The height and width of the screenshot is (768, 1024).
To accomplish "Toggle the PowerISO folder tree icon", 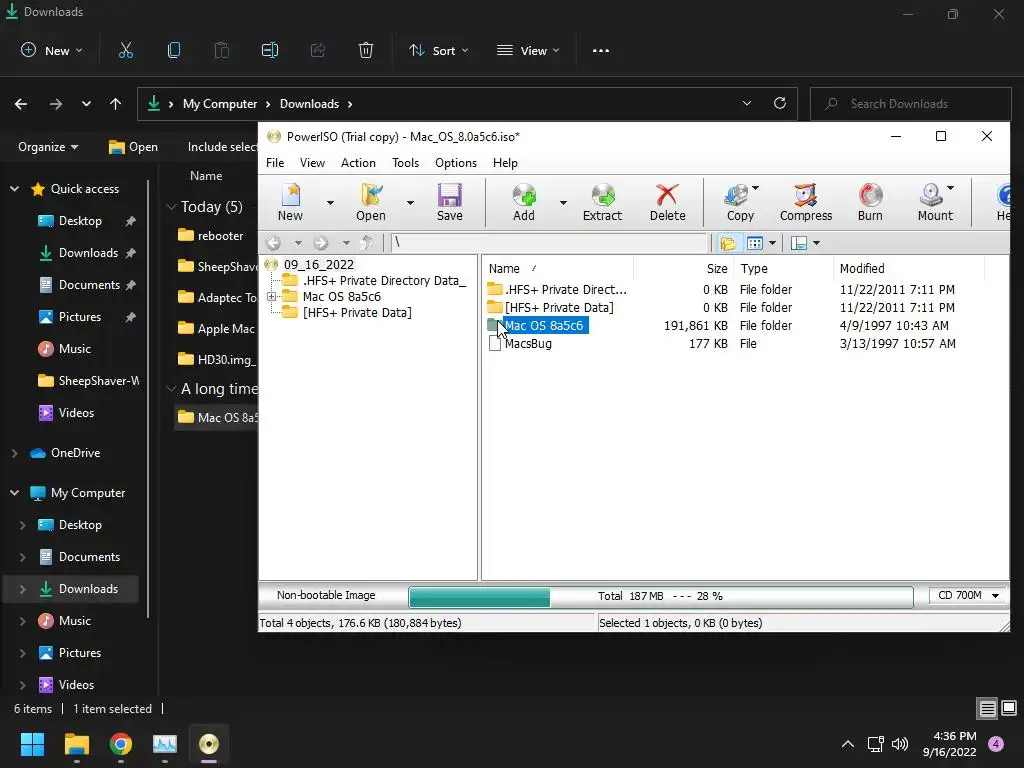I will pyautogui.click(x=728, y=244).
